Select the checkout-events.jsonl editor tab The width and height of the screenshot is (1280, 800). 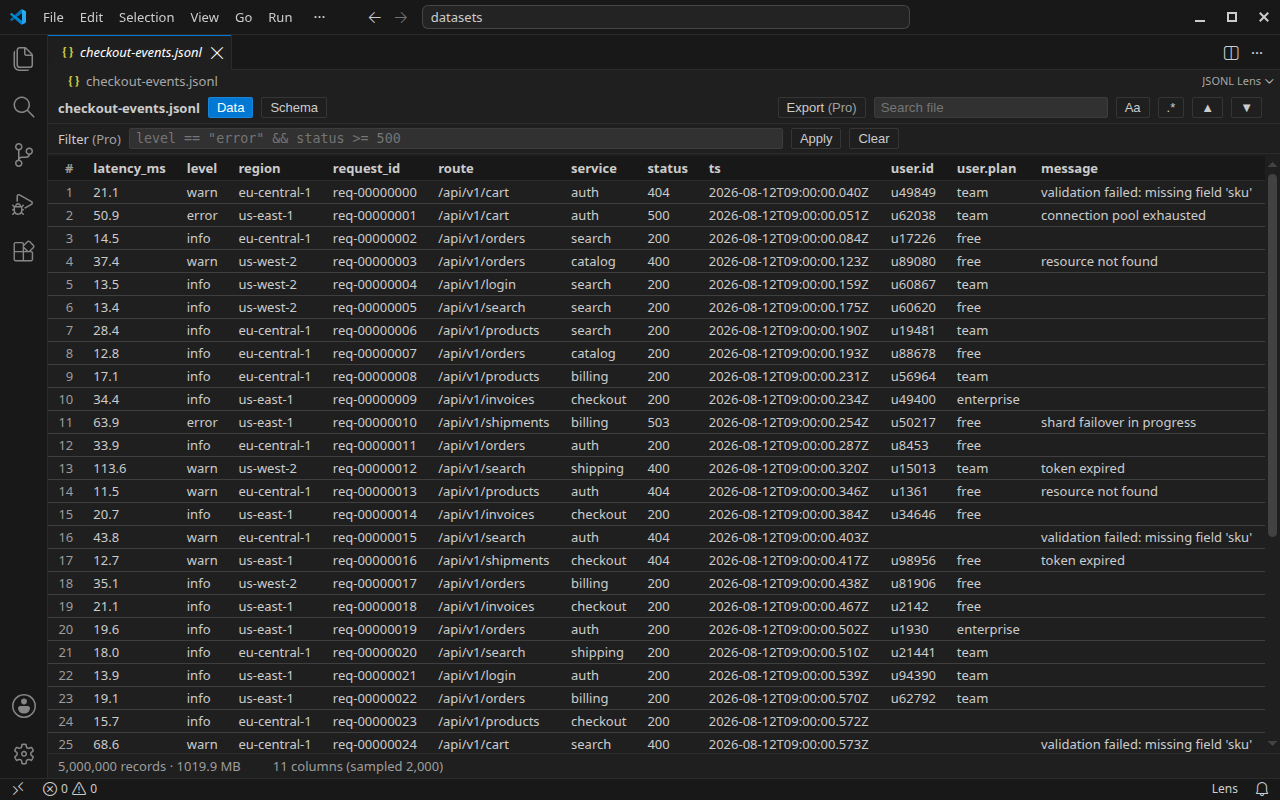click(x=141, y=53)
